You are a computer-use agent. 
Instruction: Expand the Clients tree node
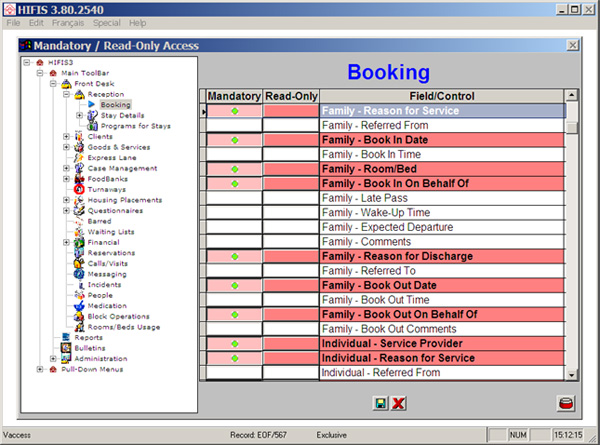(x=66, y=136)
